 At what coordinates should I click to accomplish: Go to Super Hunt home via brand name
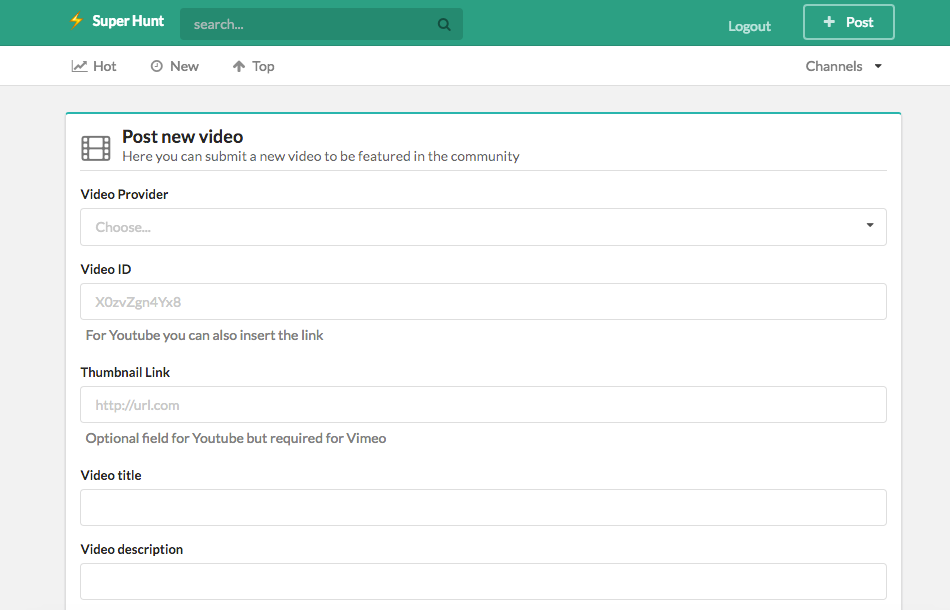pyautogui.click(x=128, y=21)
